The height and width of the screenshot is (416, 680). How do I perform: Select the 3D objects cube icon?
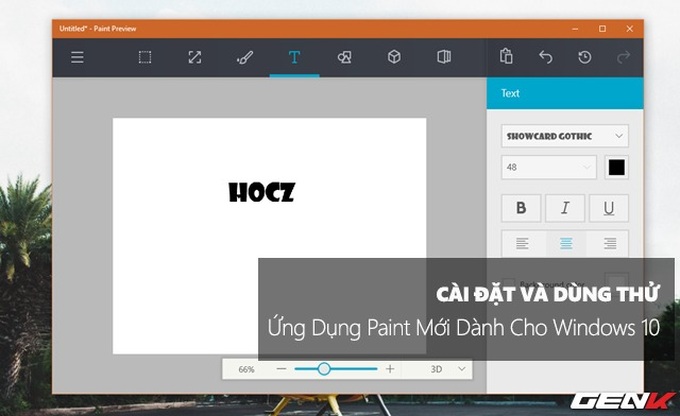(394, 57)
